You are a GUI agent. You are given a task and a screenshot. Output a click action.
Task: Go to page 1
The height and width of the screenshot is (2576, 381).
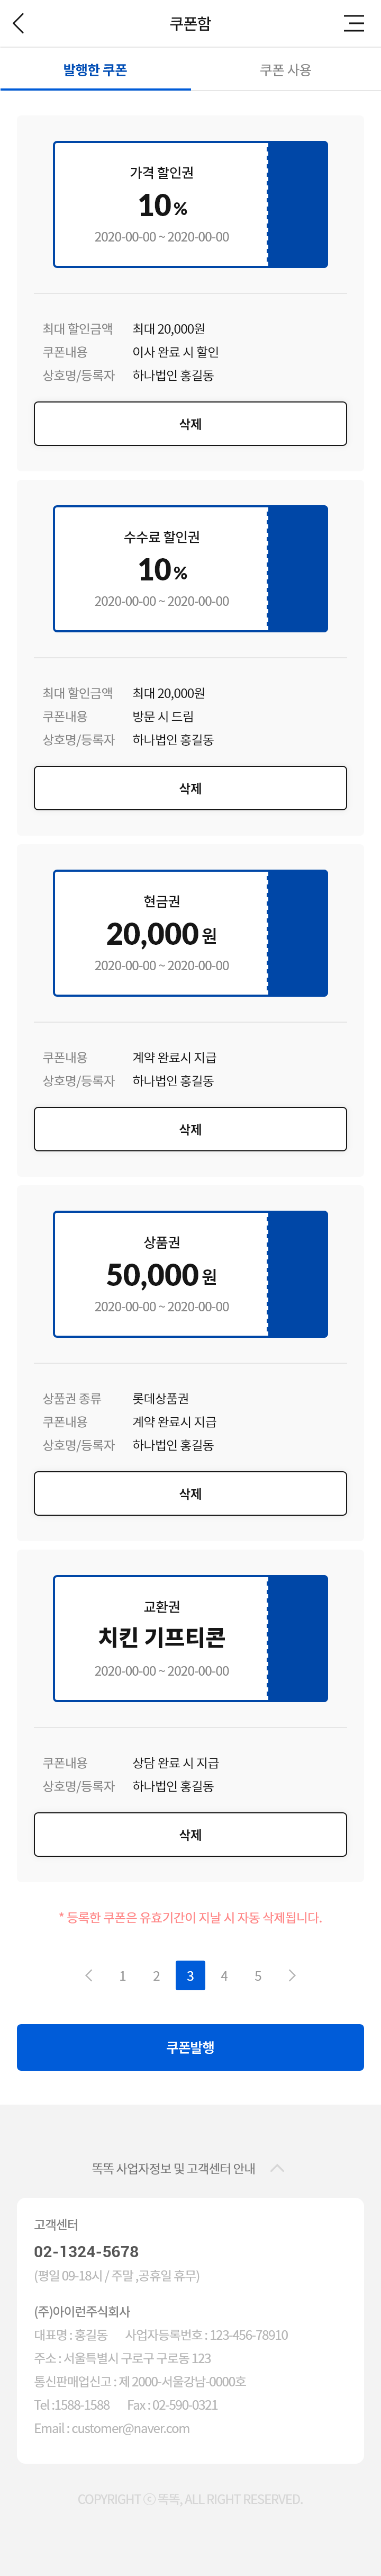[x=123, y=1975]
